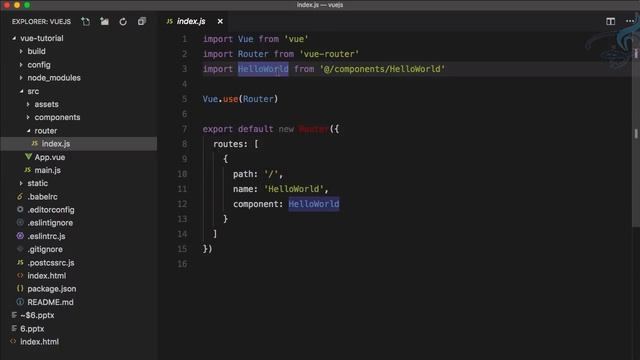Switch to the index.js tab
Image resolution: width=640 pixels, height=360 pixels.
(191, 21)
